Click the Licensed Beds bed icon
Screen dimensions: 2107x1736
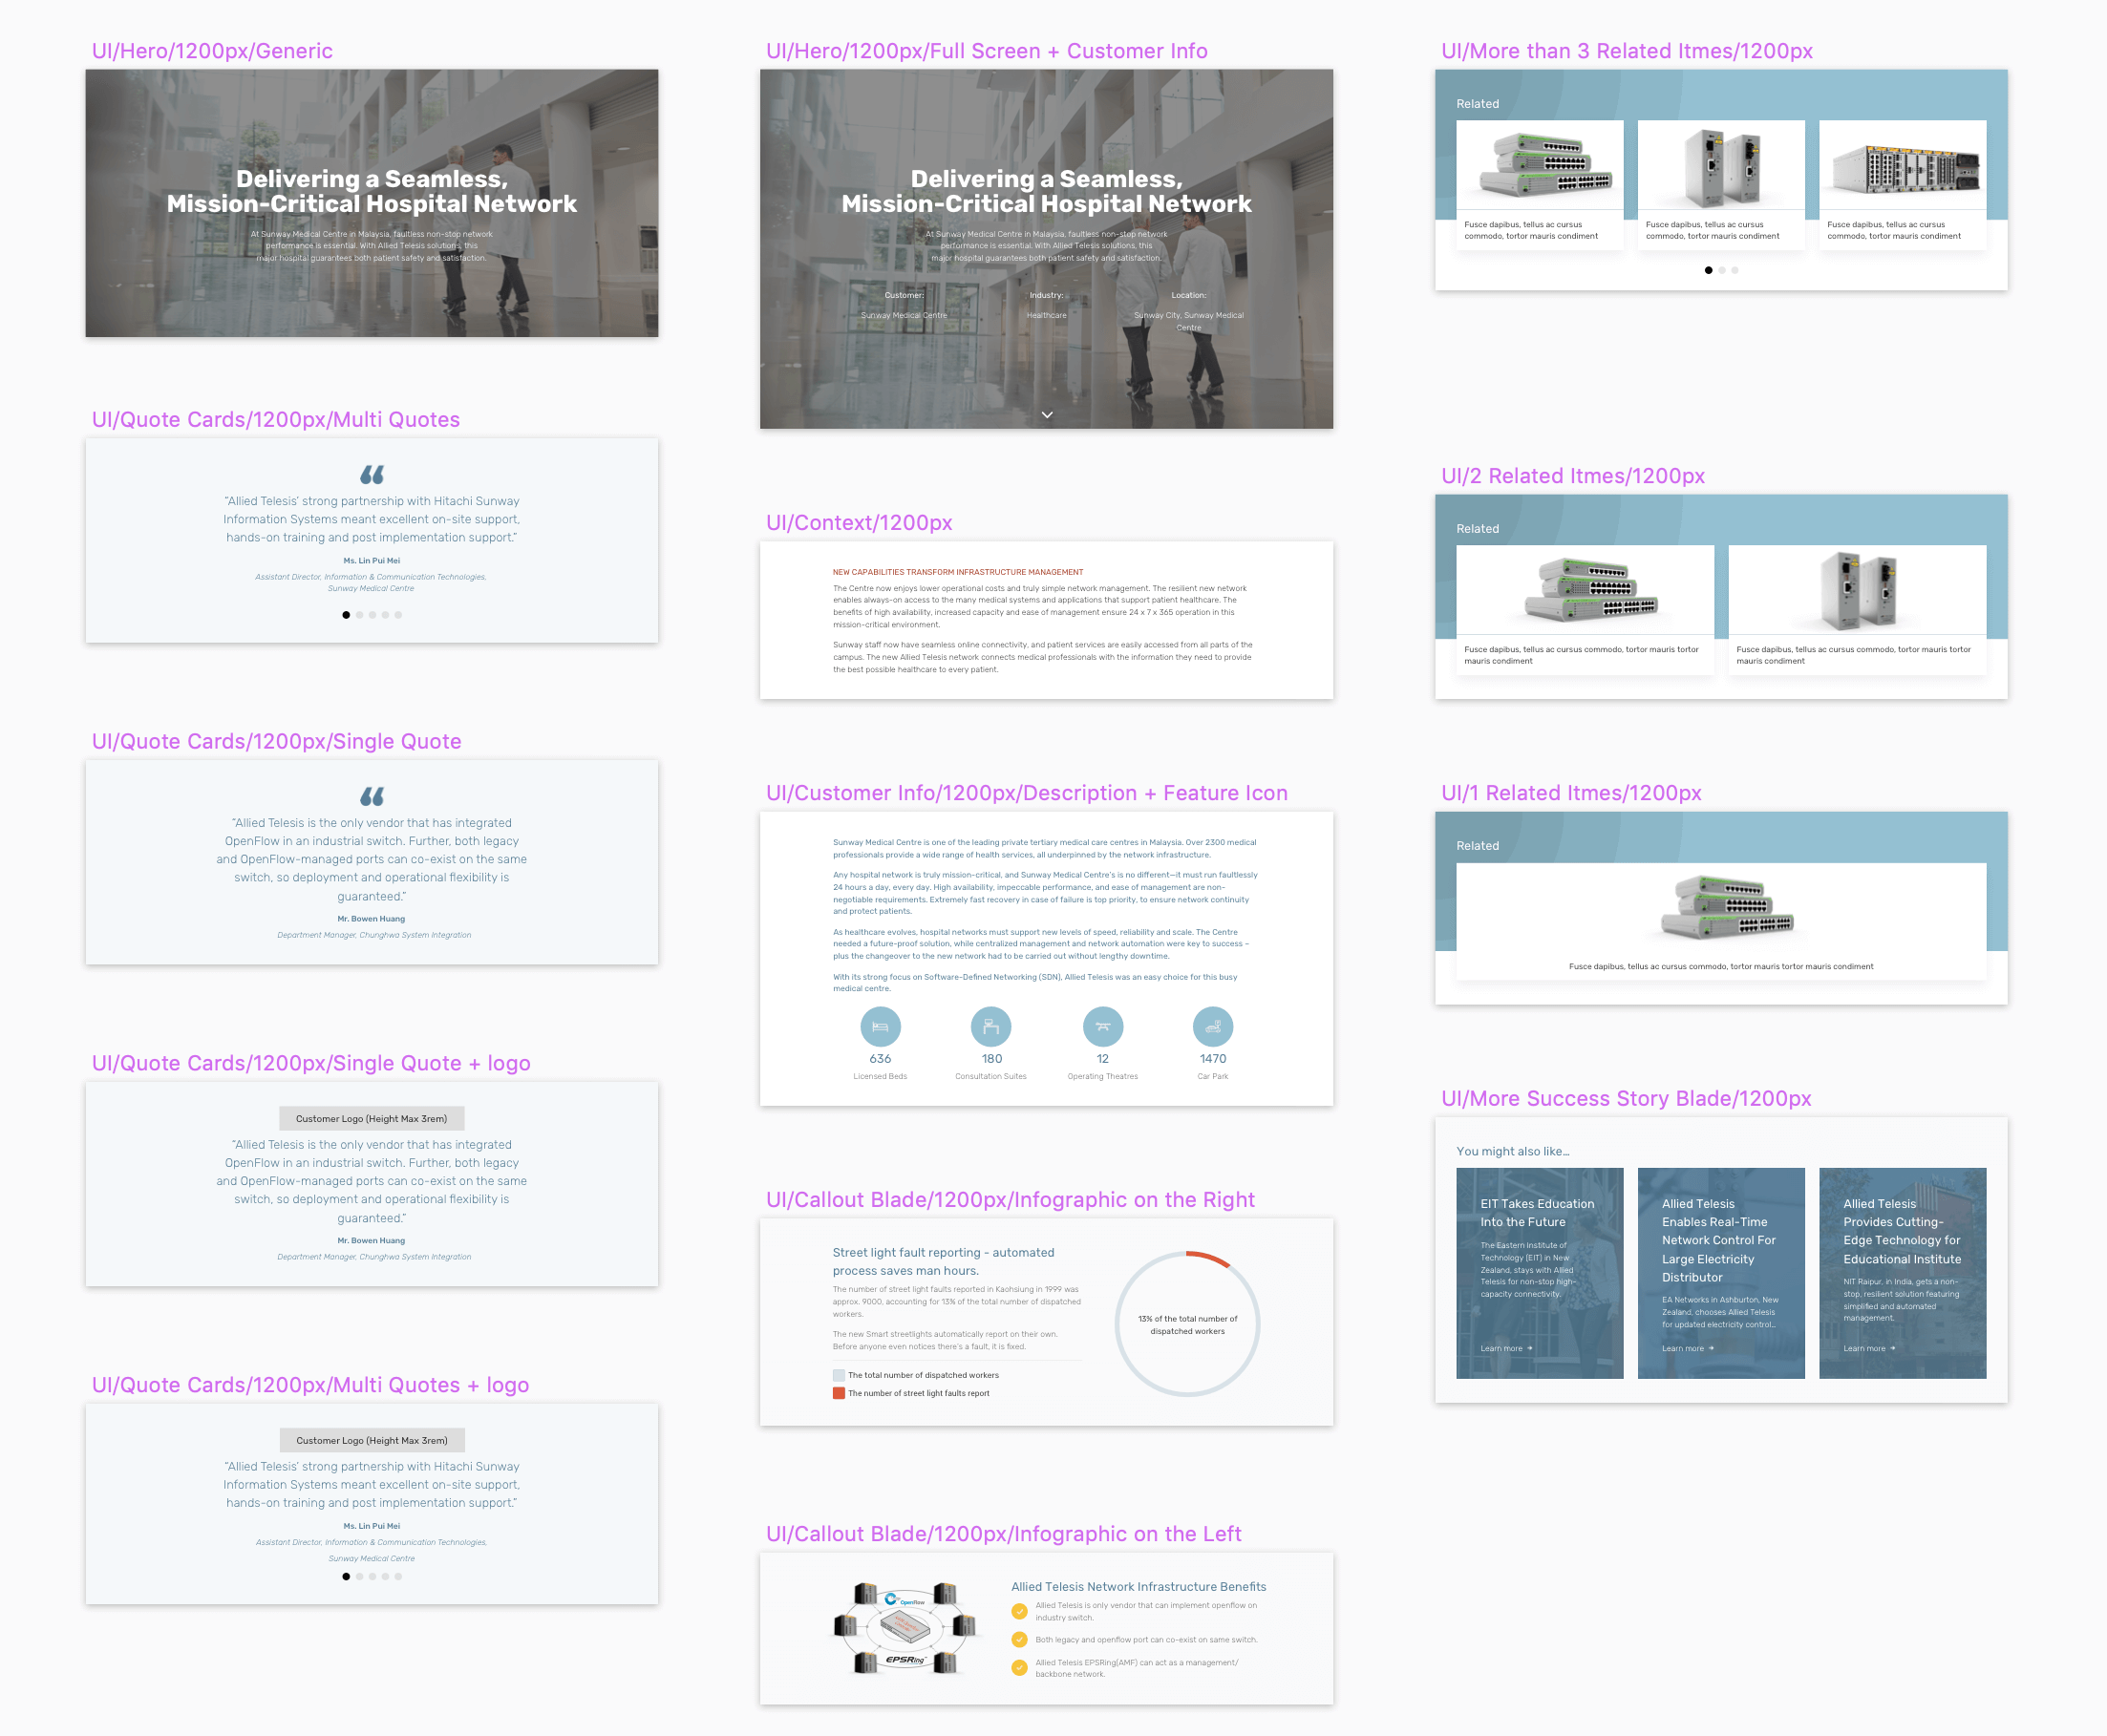880,1026
